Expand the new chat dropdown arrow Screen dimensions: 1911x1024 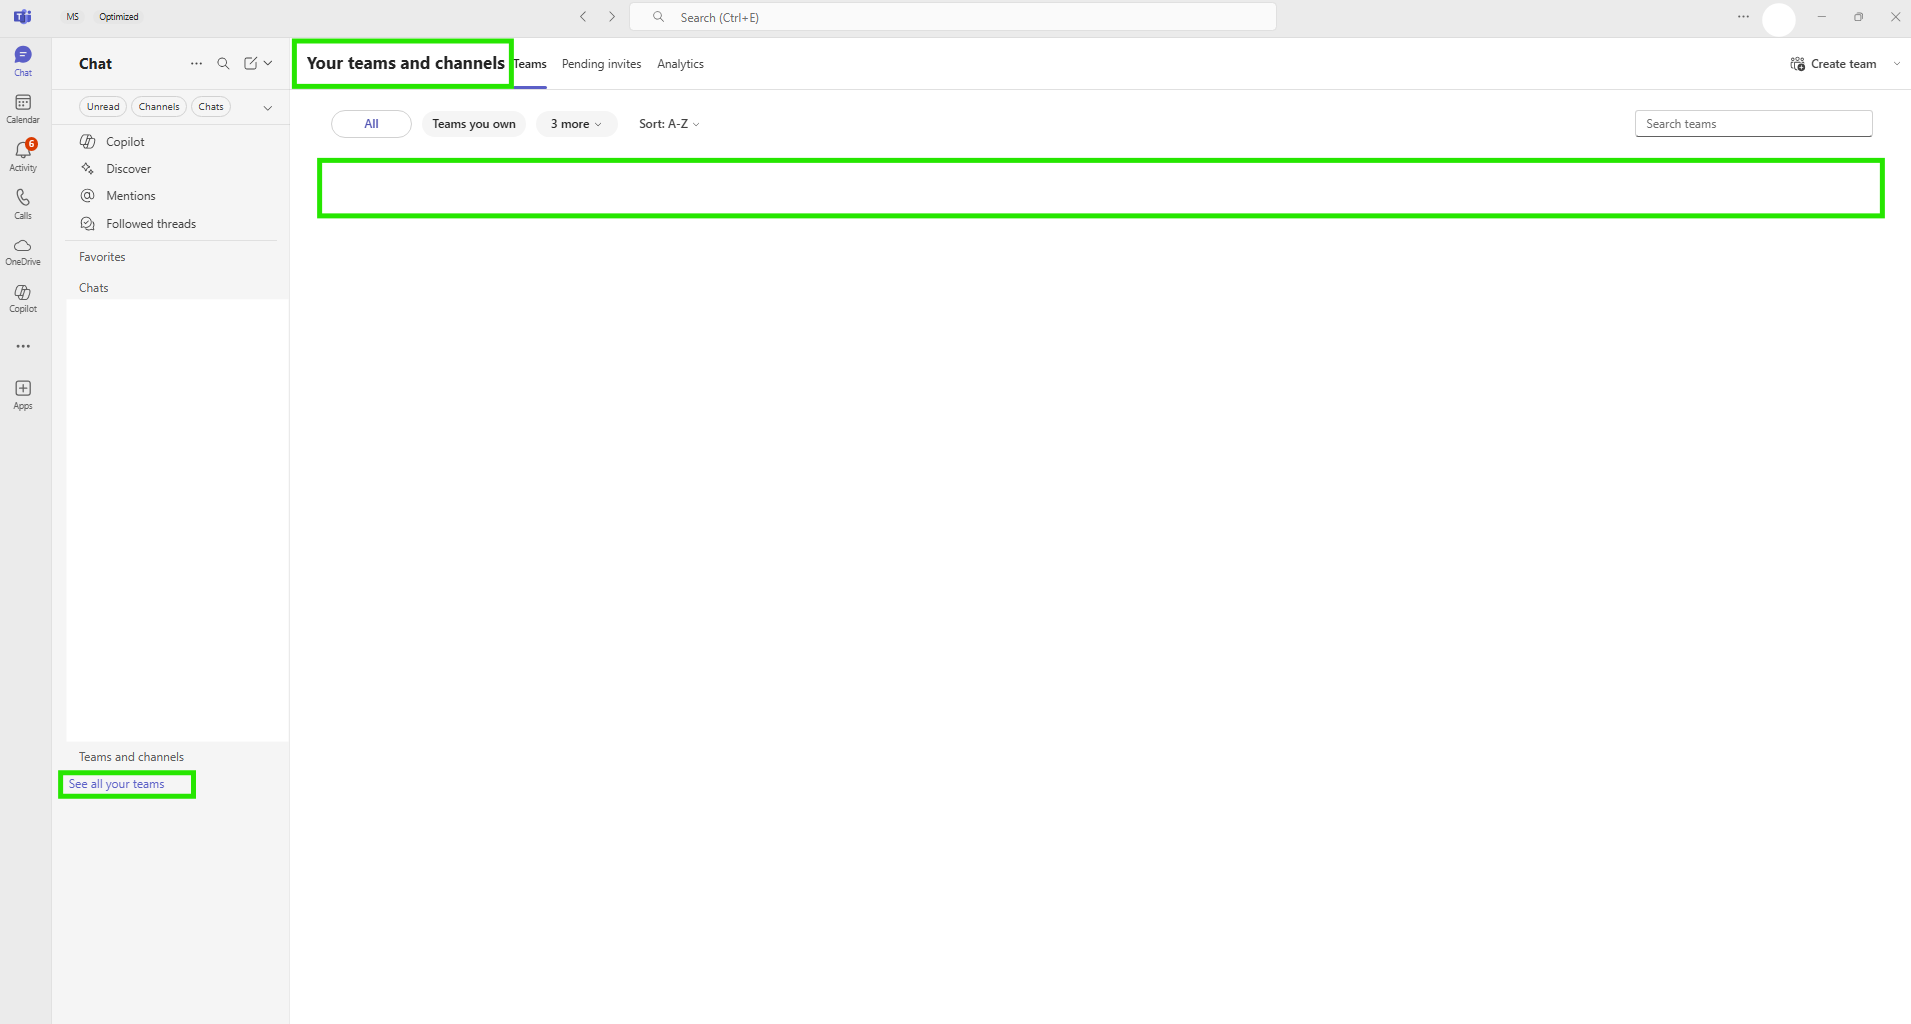(268, 63)
